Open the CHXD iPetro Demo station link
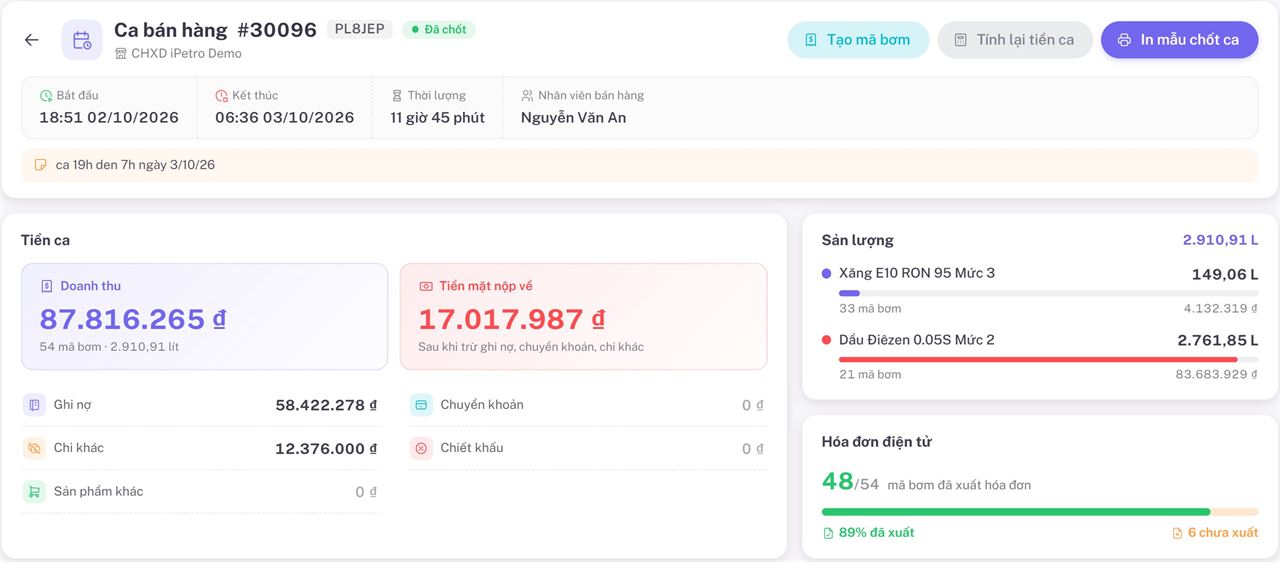This screenshot has height=562, width=1280. coord(186,54)
